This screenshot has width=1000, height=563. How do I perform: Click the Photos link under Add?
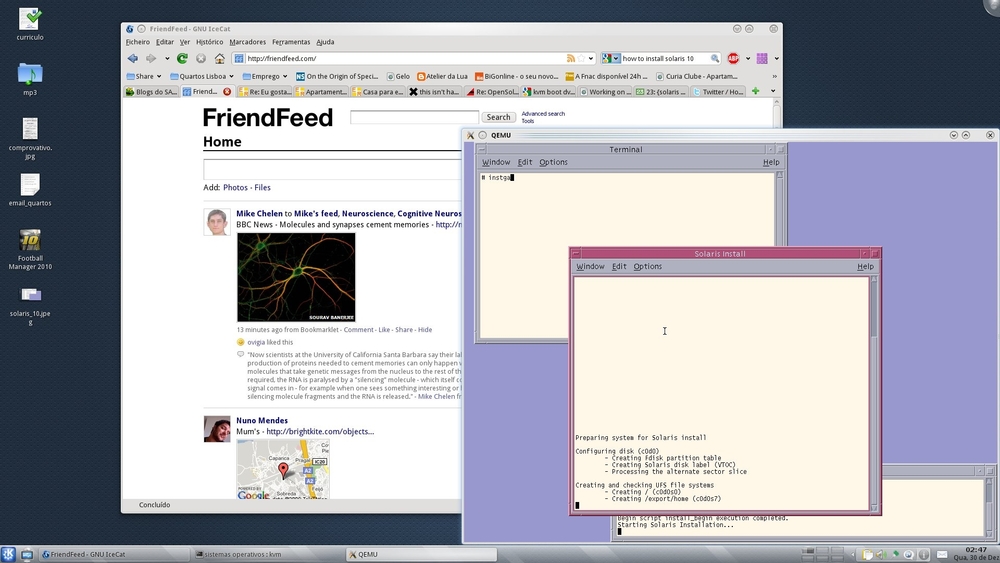pyautogui.click(x=235, y=187)
